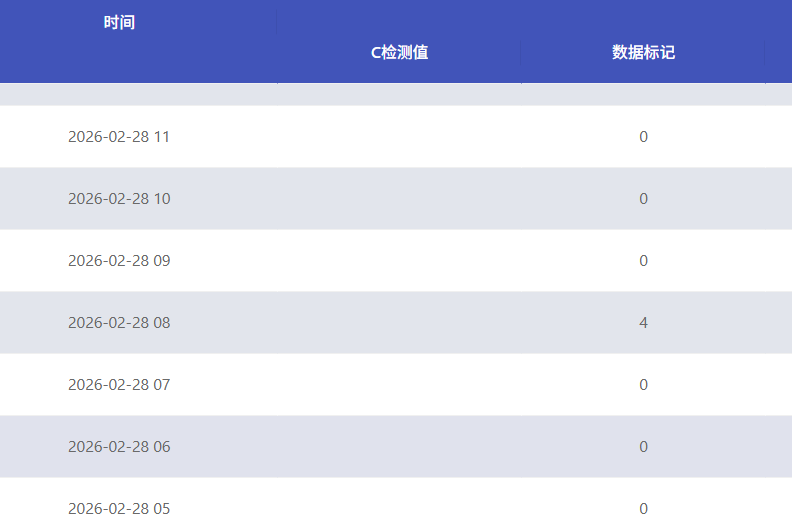Click 数据标记 value 0 in 2026-02-28 10 row
The width and height of the screenshot is (792, 530).
coord(643,199)
